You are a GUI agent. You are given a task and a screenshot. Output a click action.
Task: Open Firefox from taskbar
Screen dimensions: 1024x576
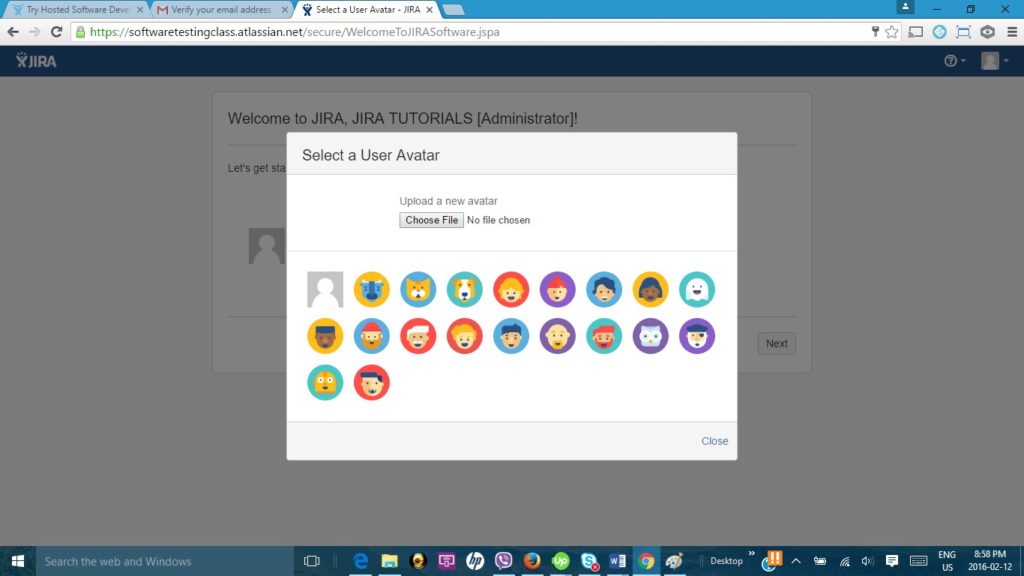coord(532,561)
